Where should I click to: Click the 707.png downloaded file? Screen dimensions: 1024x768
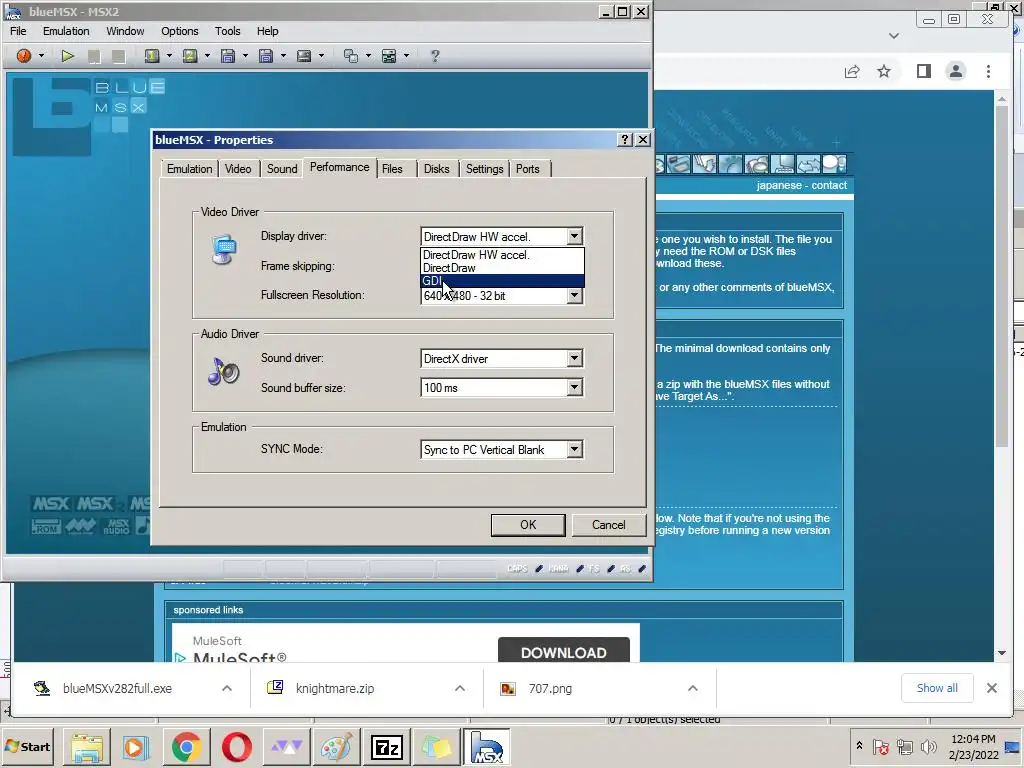[550, 688]
